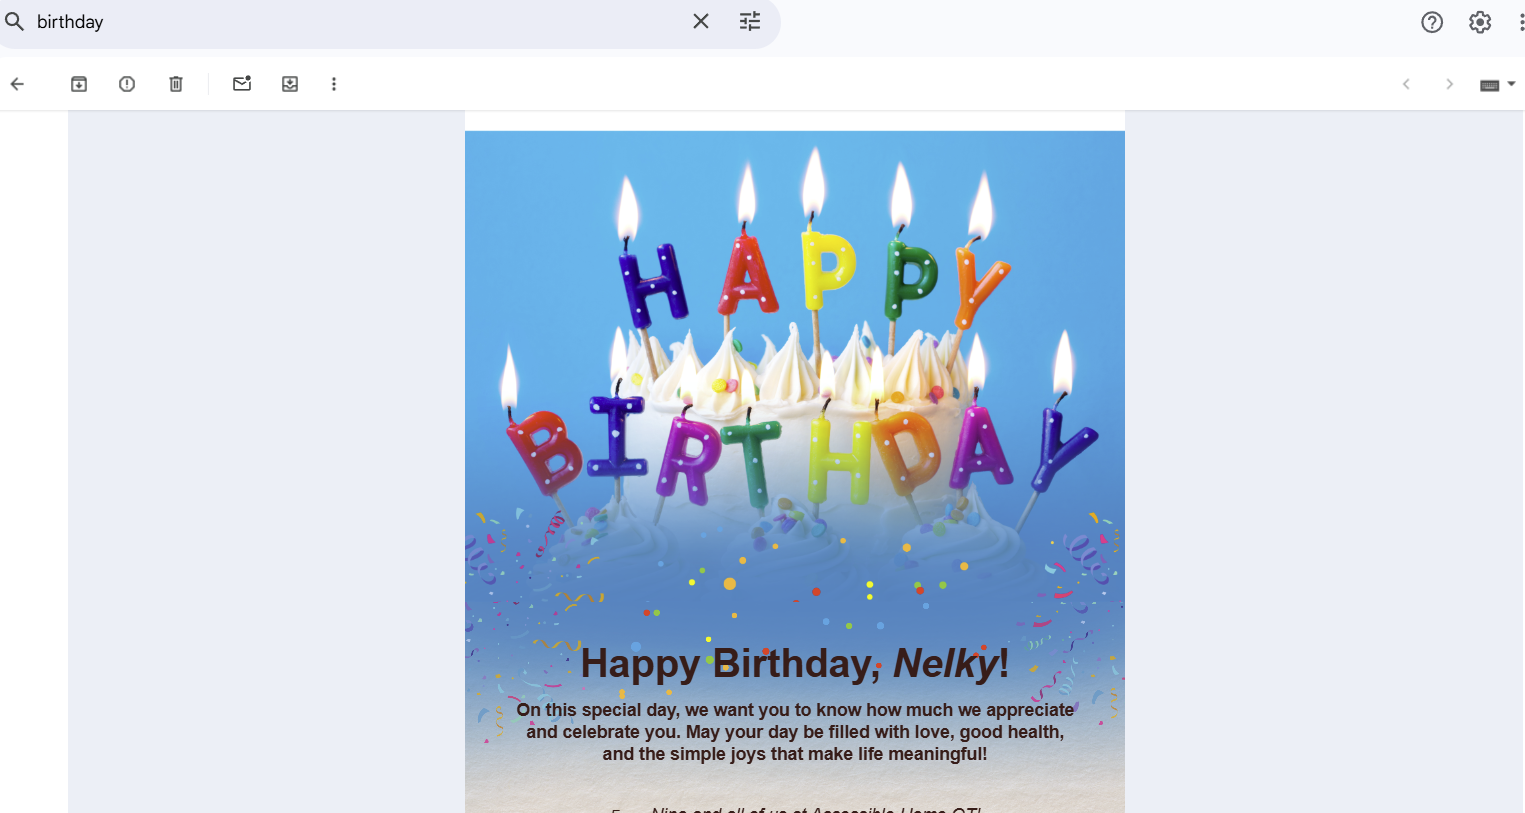The image size is (1525, 813).
Task: Click the Move to Inbox icon
Action: (x=290, y=84)
